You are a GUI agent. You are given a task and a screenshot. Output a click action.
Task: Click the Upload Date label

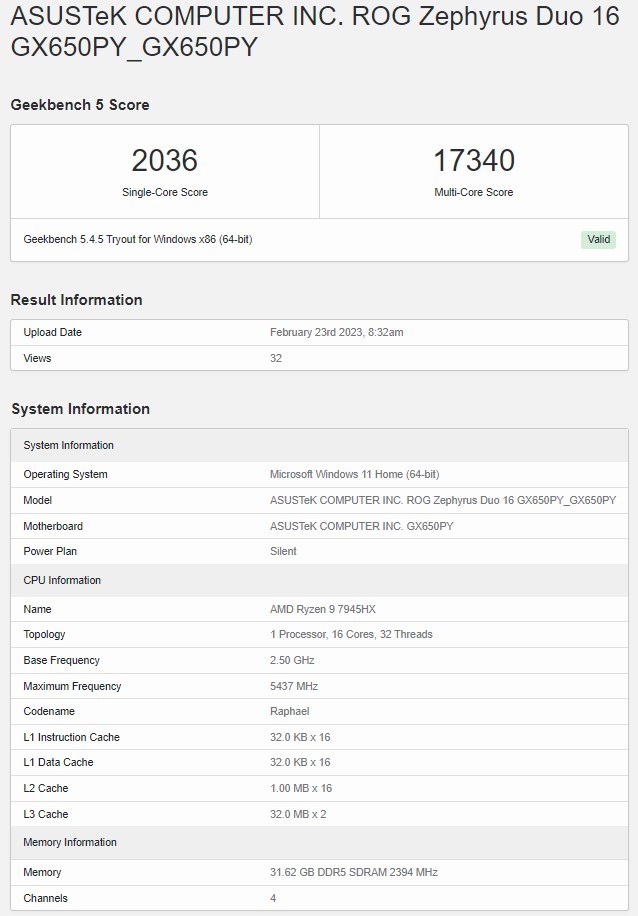(x=53, y=332)
